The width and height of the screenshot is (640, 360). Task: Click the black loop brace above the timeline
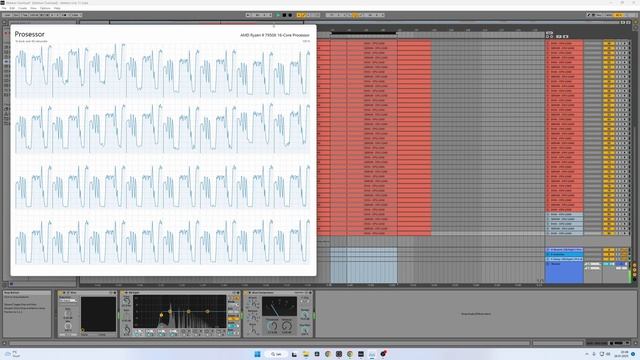pos(363,33)
